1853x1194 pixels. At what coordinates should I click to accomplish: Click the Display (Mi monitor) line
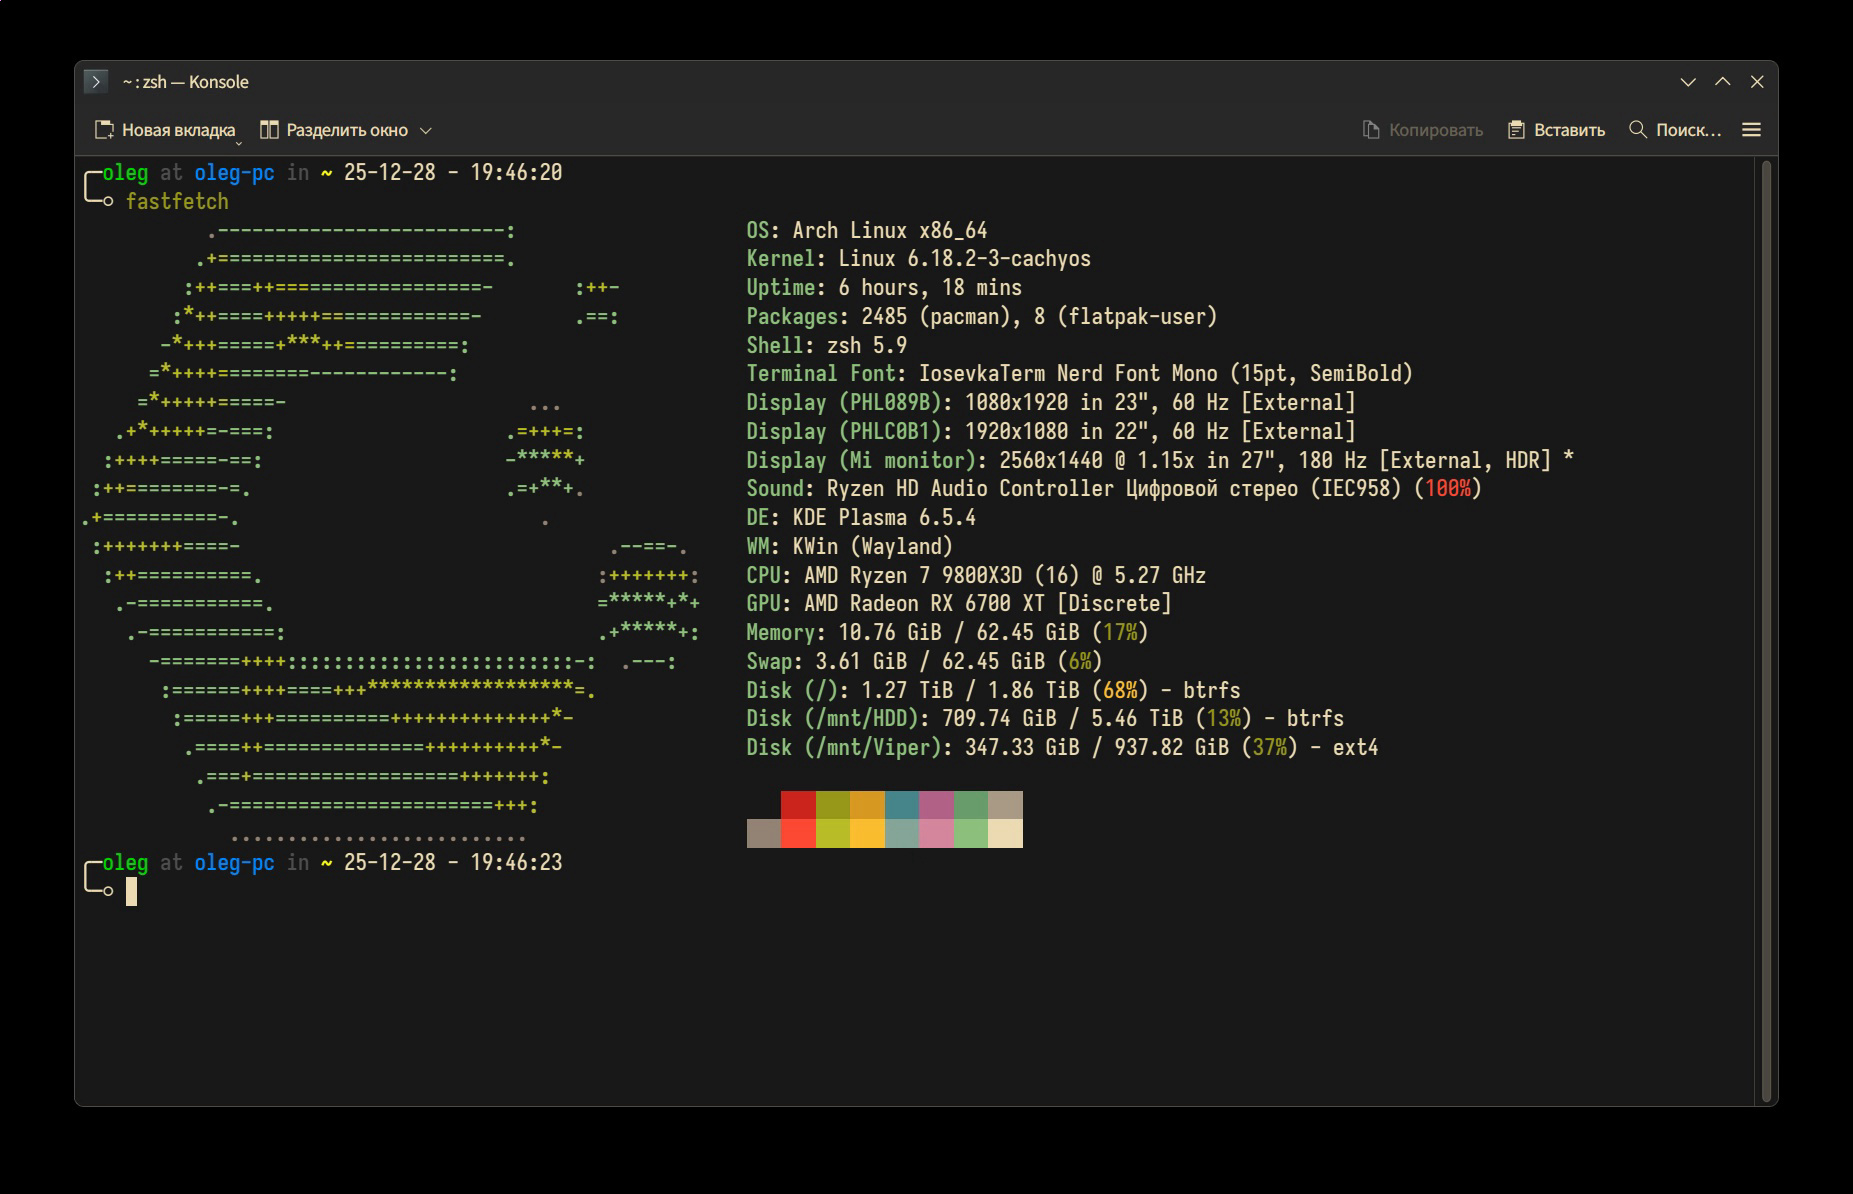[x=1160, y=460]
